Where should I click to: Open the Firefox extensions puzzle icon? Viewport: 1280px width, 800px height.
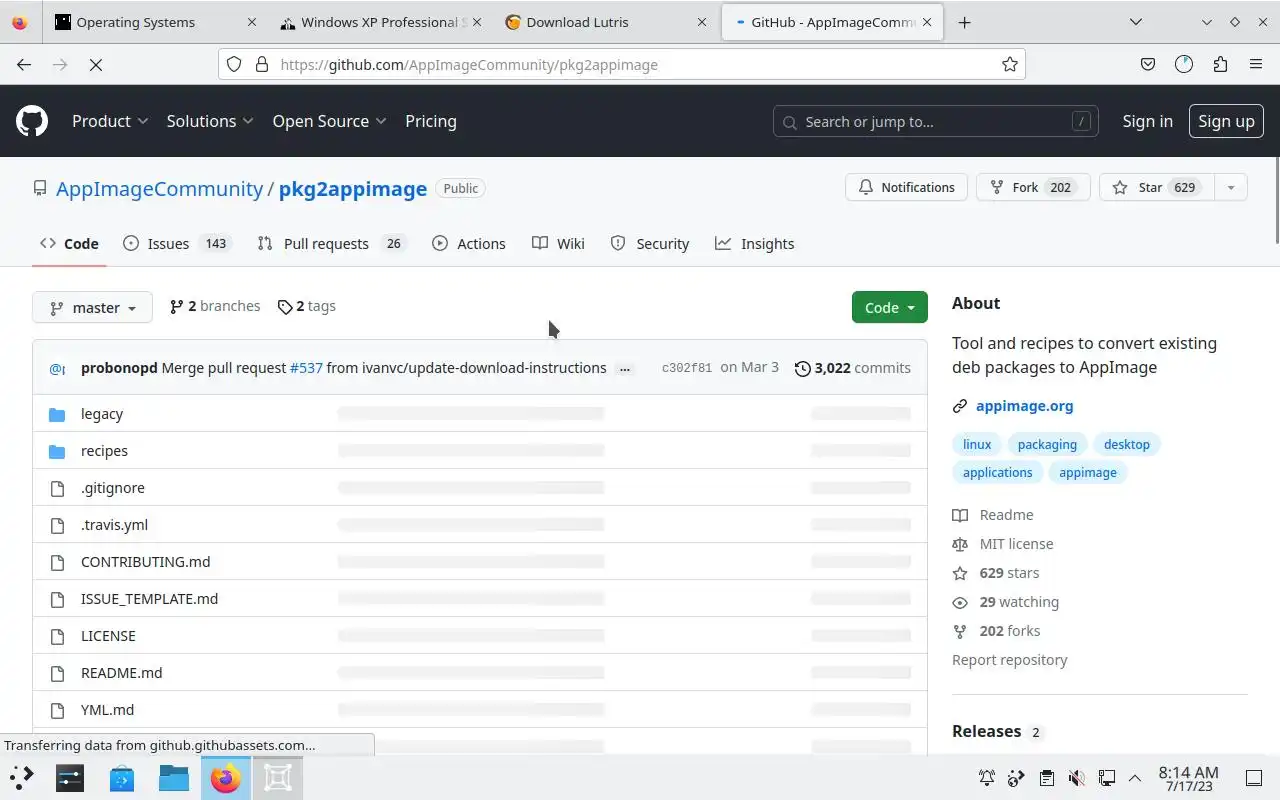click(x=1220, y=64)
